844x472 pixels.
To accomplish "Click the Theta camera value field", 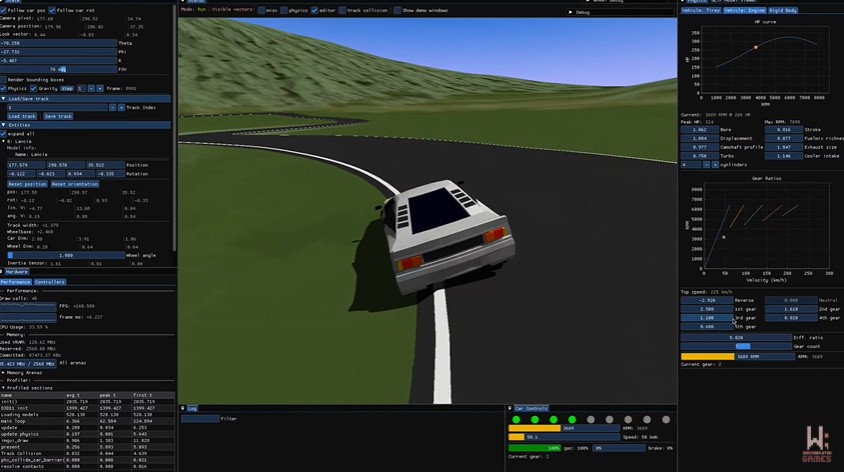I will (60, 43).
